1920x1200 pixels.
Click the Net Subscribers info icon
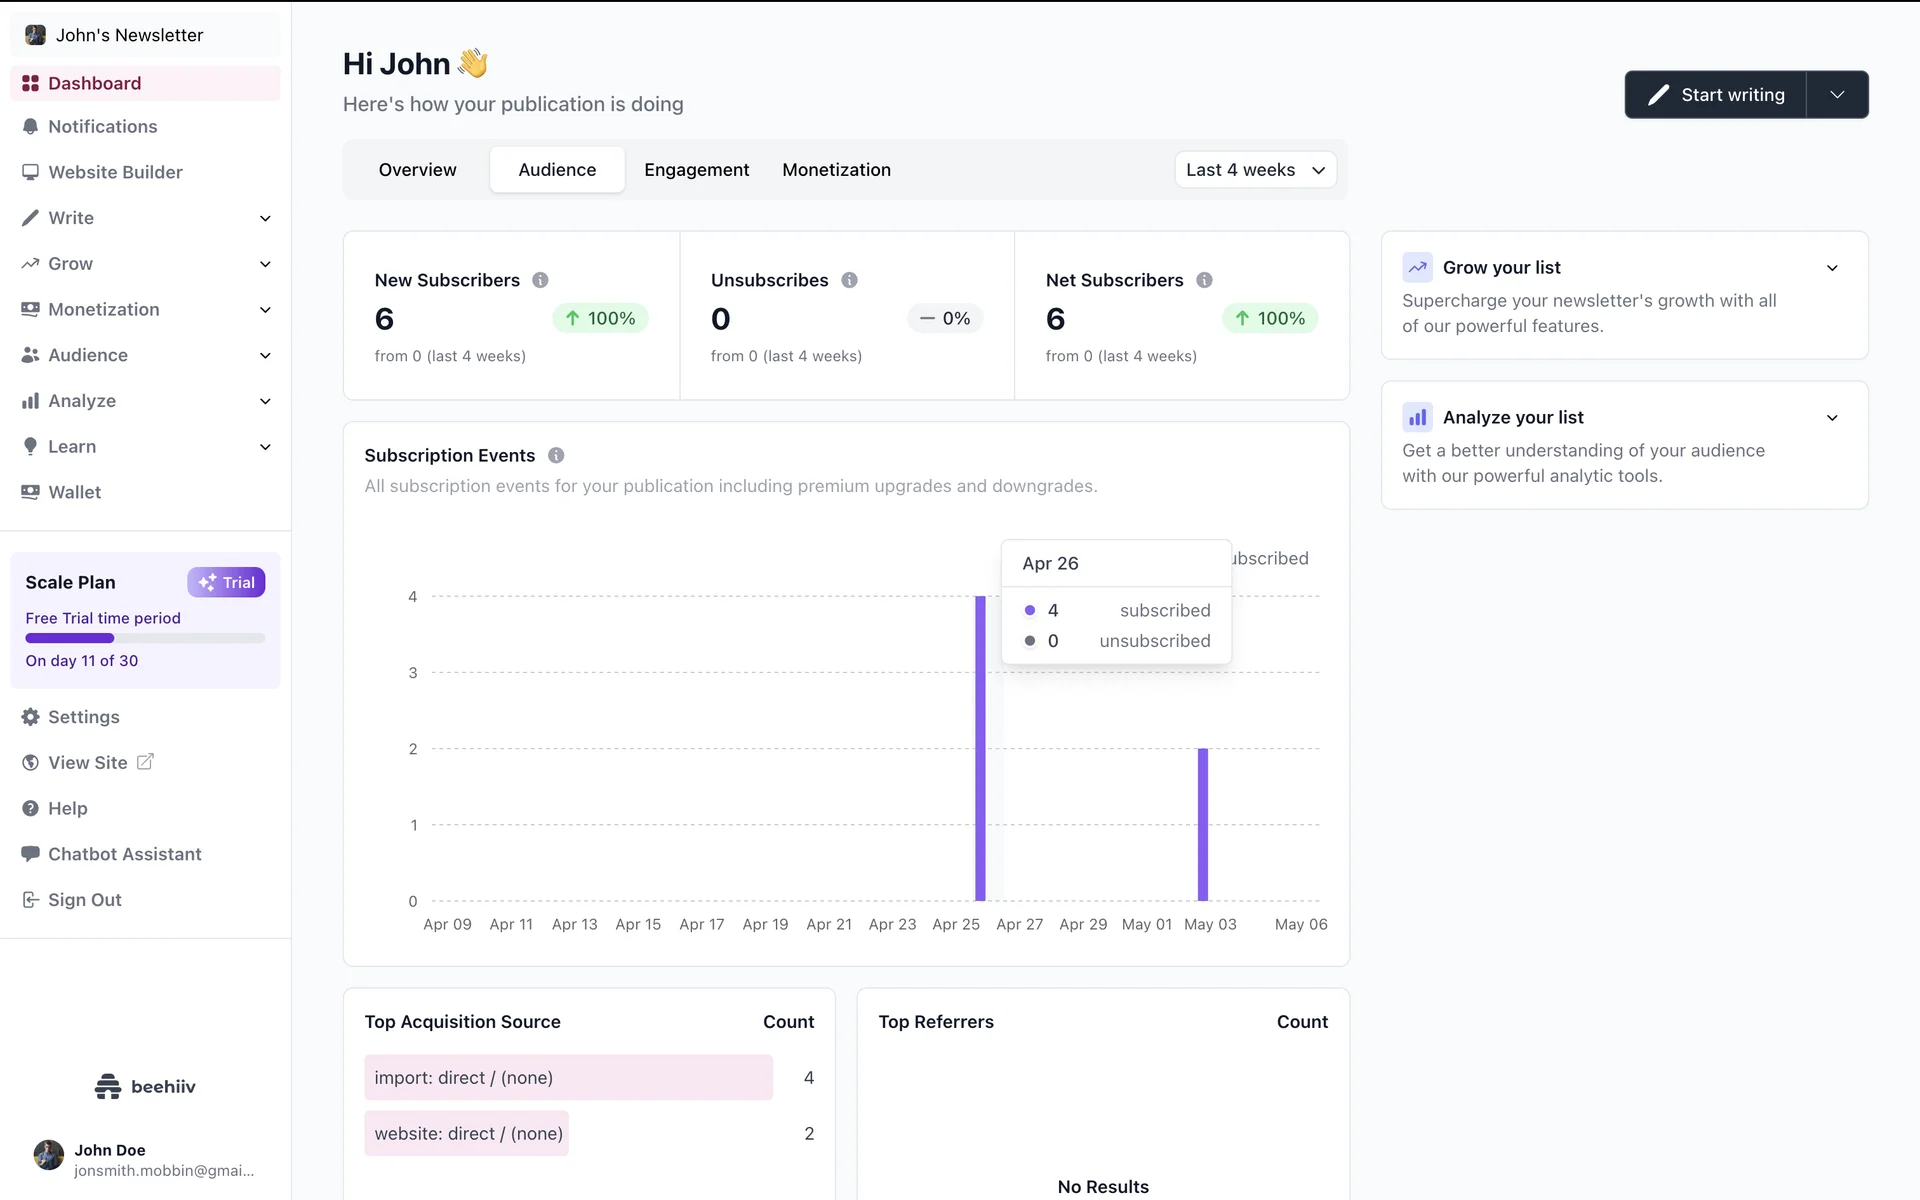[1204, 280]
